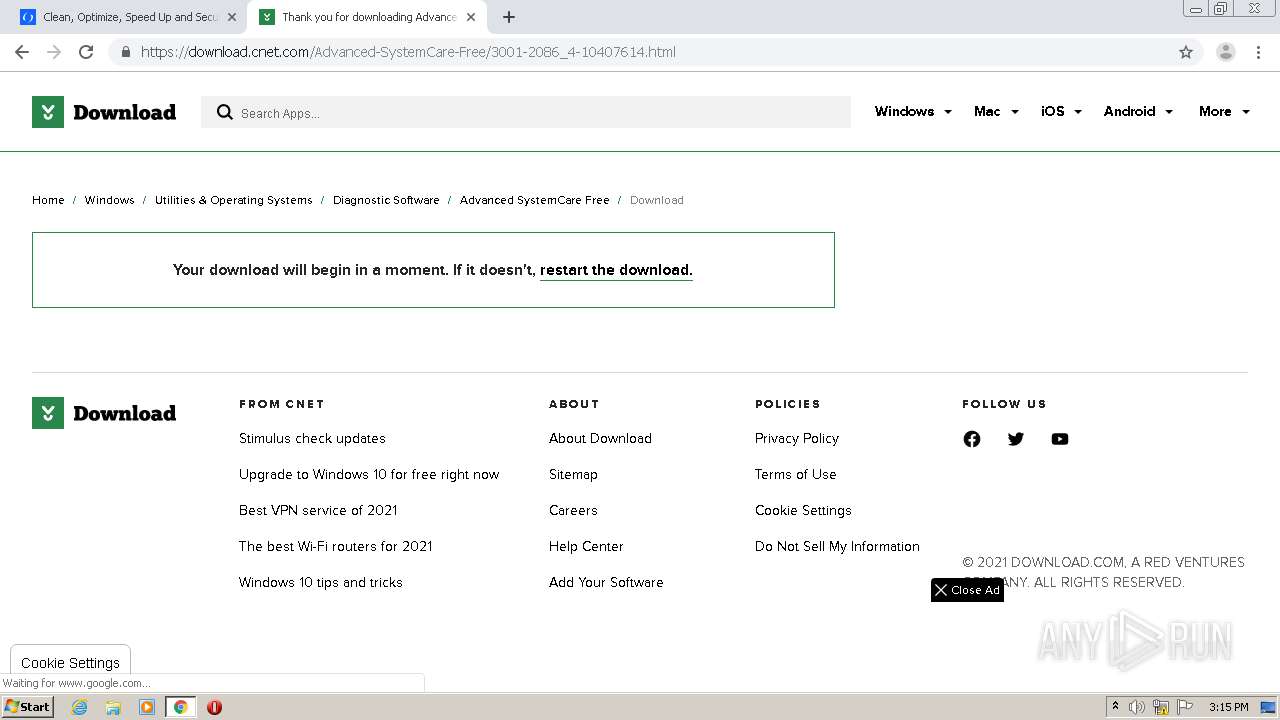Open CNET YouTube channel icon

(1060, 439)
